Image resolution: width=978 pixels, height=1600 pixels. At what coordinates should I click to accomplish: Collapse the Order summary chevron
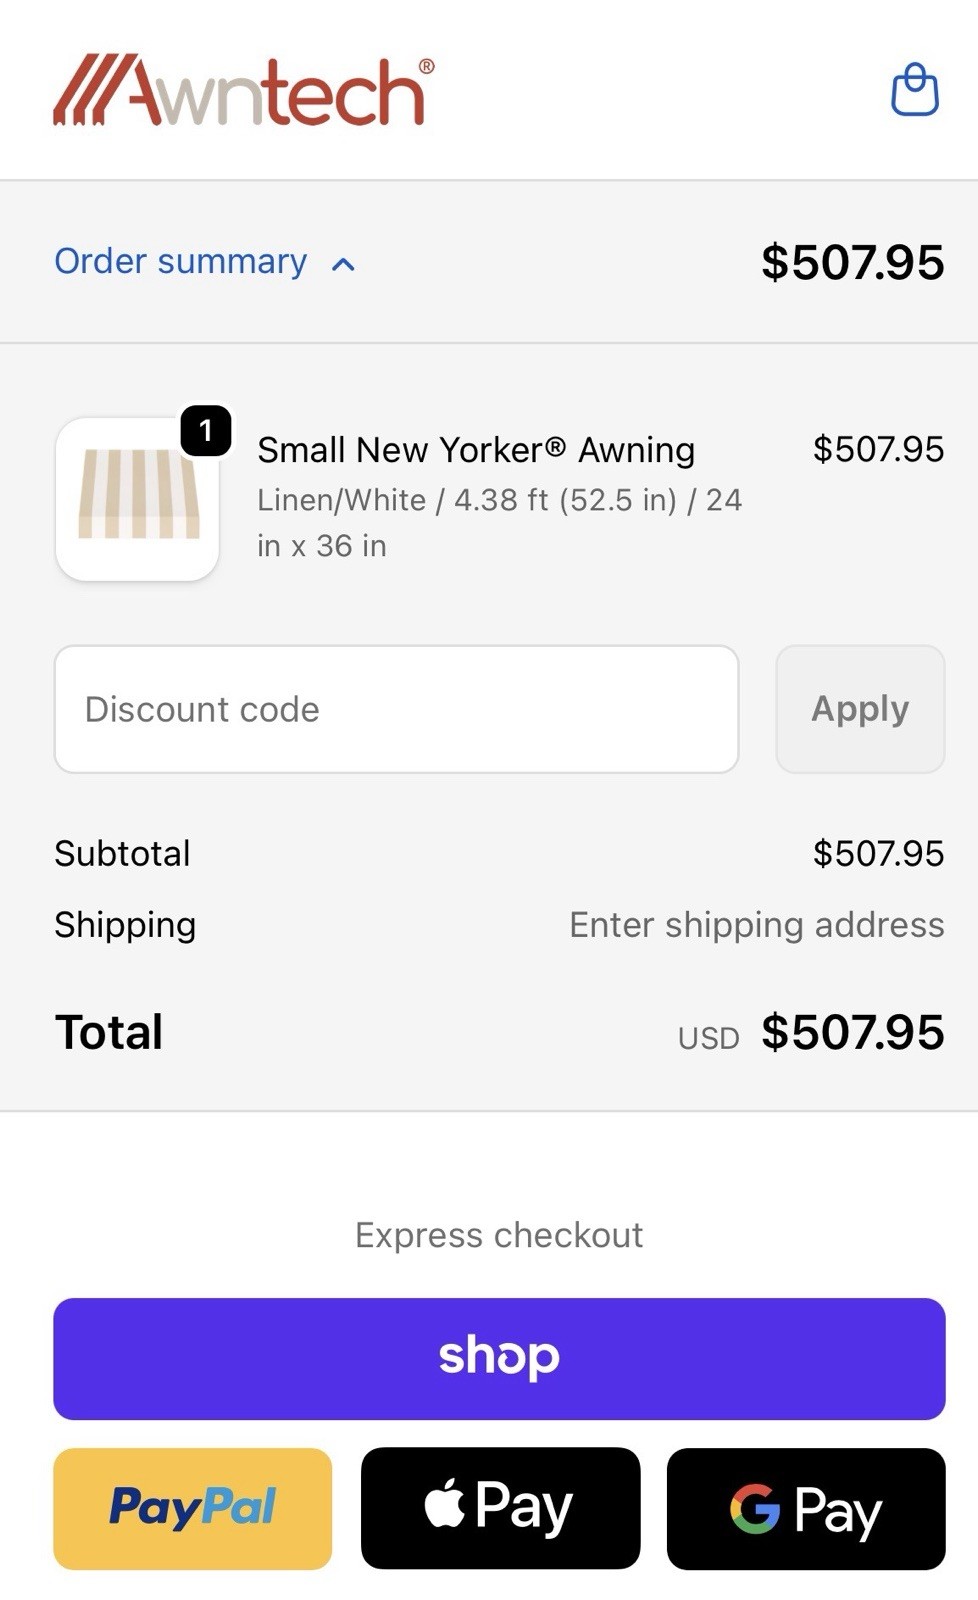343,264
